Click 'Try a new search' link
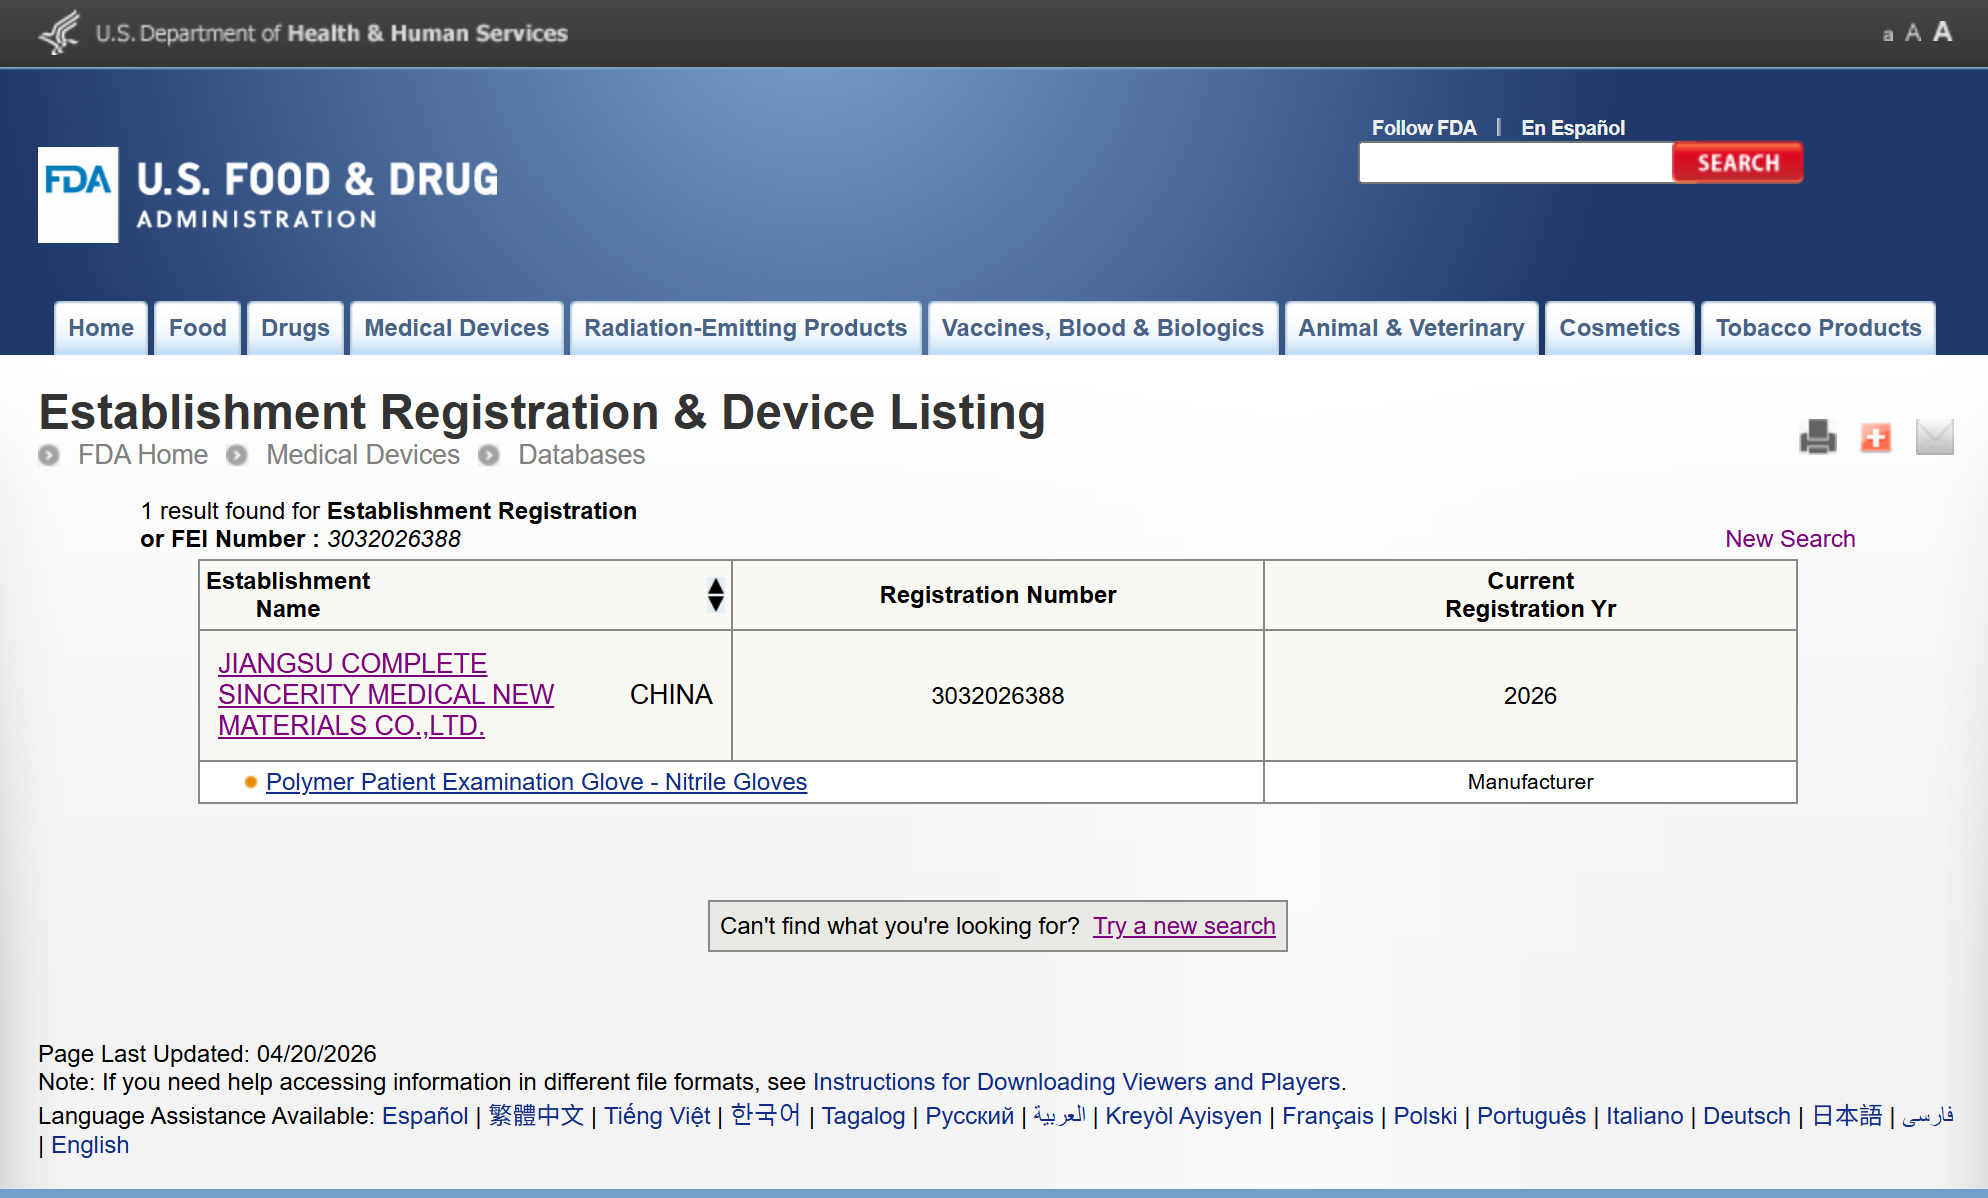Screen dimensions: 1988x1198 [1184, 926]
